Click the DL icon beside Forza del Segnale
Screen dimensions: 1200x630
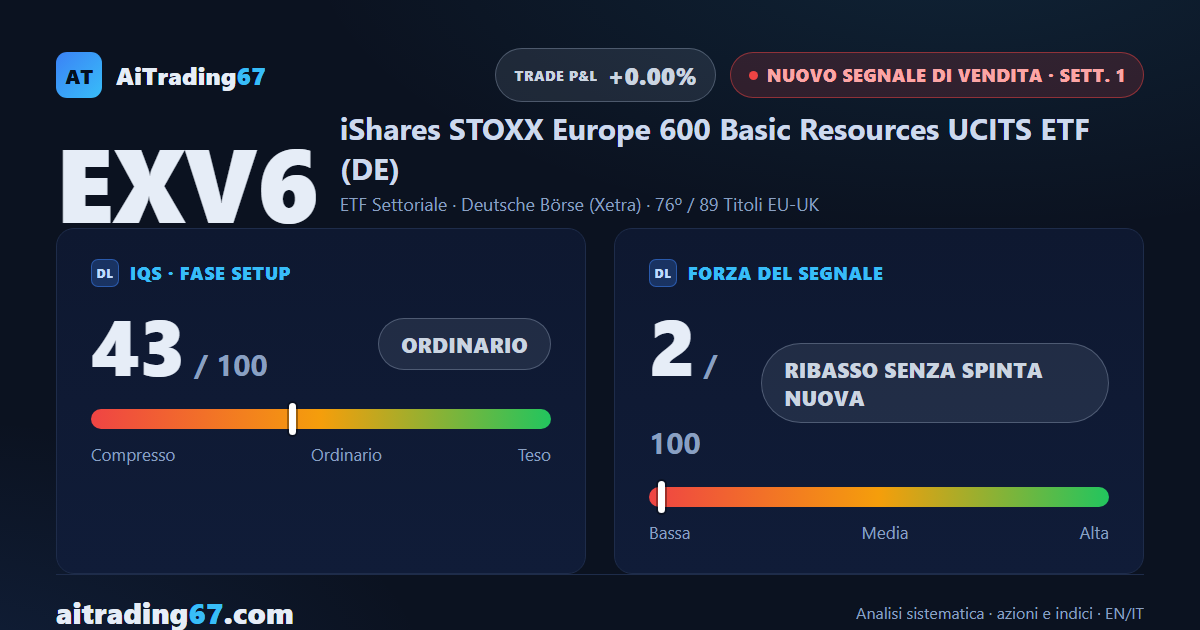[663, 273]
